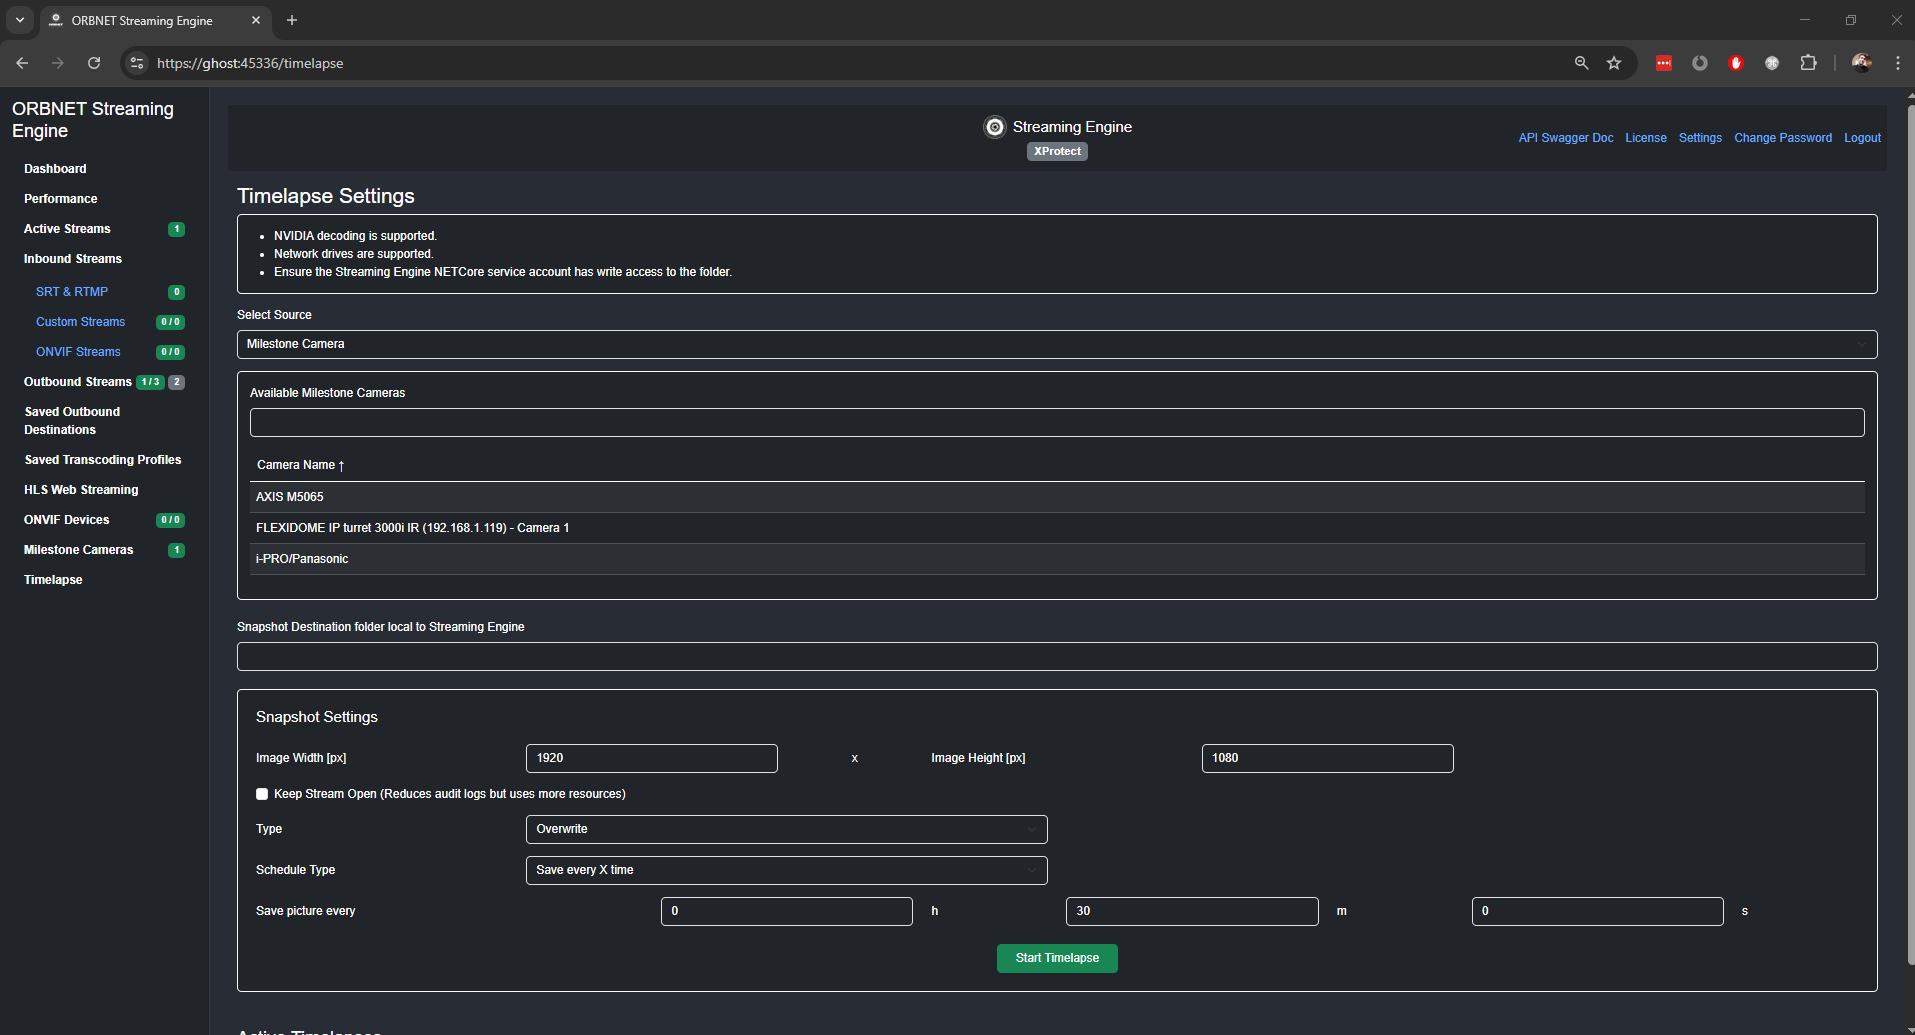Expand the Schedule Type dropdown

pyautogui.click(x=786, y=870)
